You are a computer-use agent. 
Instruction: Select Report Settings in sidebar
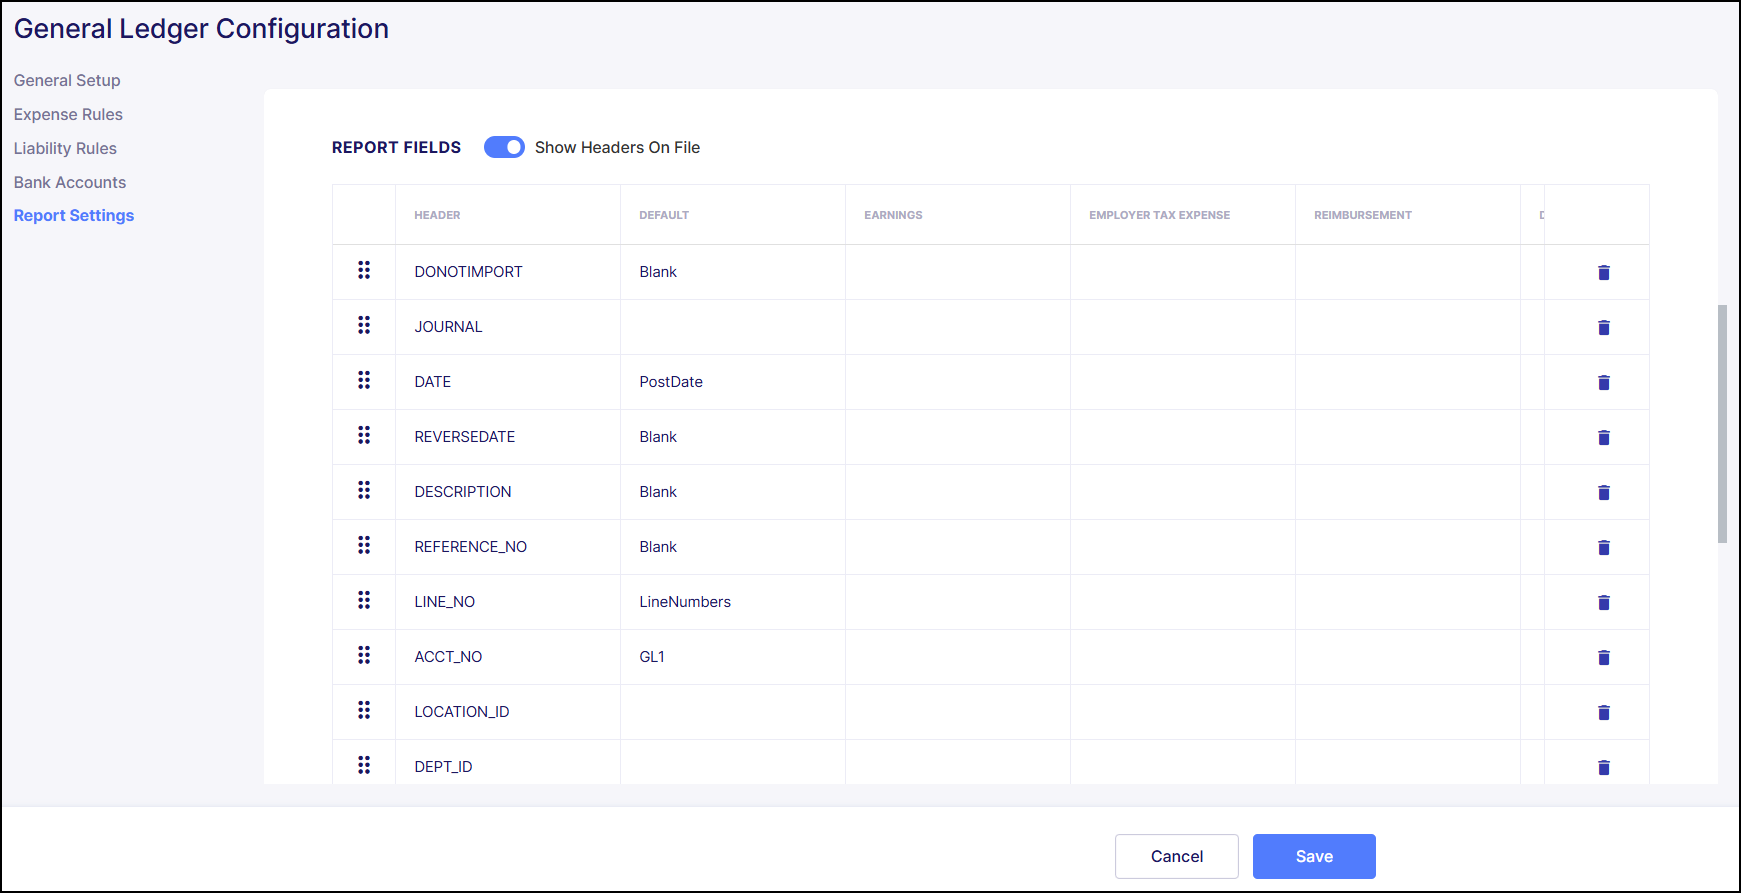74,215
